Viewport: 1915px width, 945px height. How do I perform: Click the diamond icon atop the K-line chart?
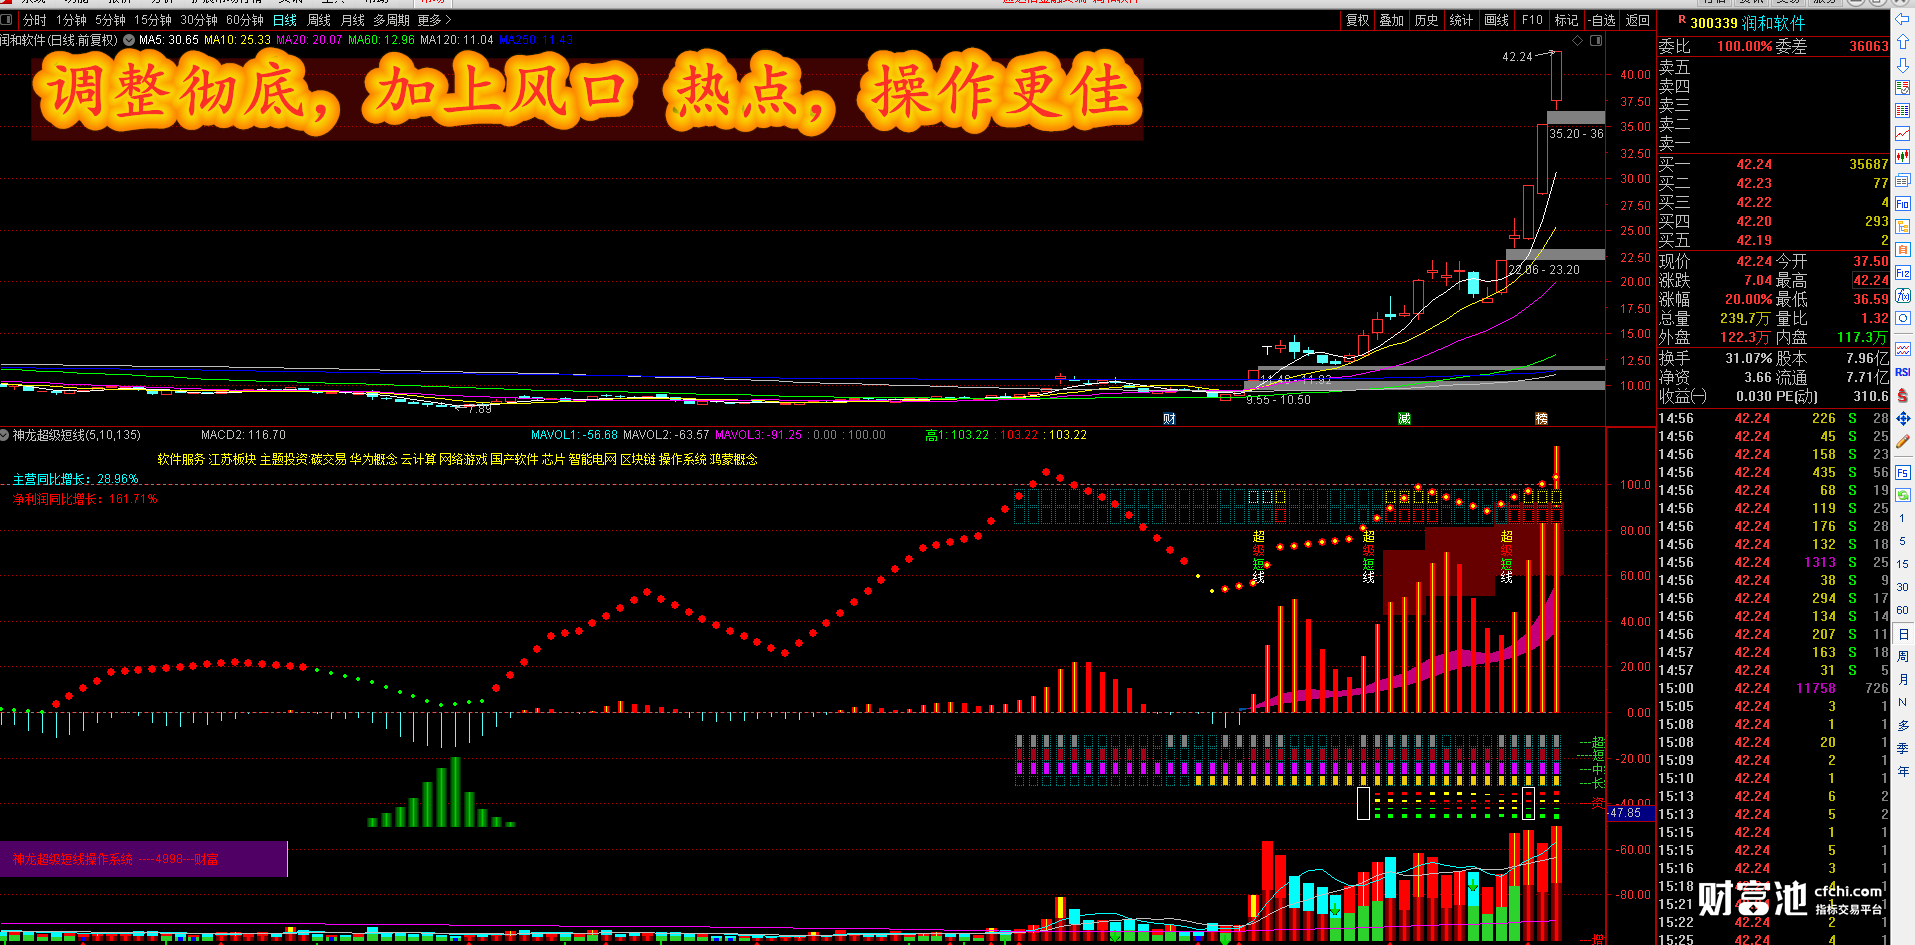click(x=1577, y=41)
